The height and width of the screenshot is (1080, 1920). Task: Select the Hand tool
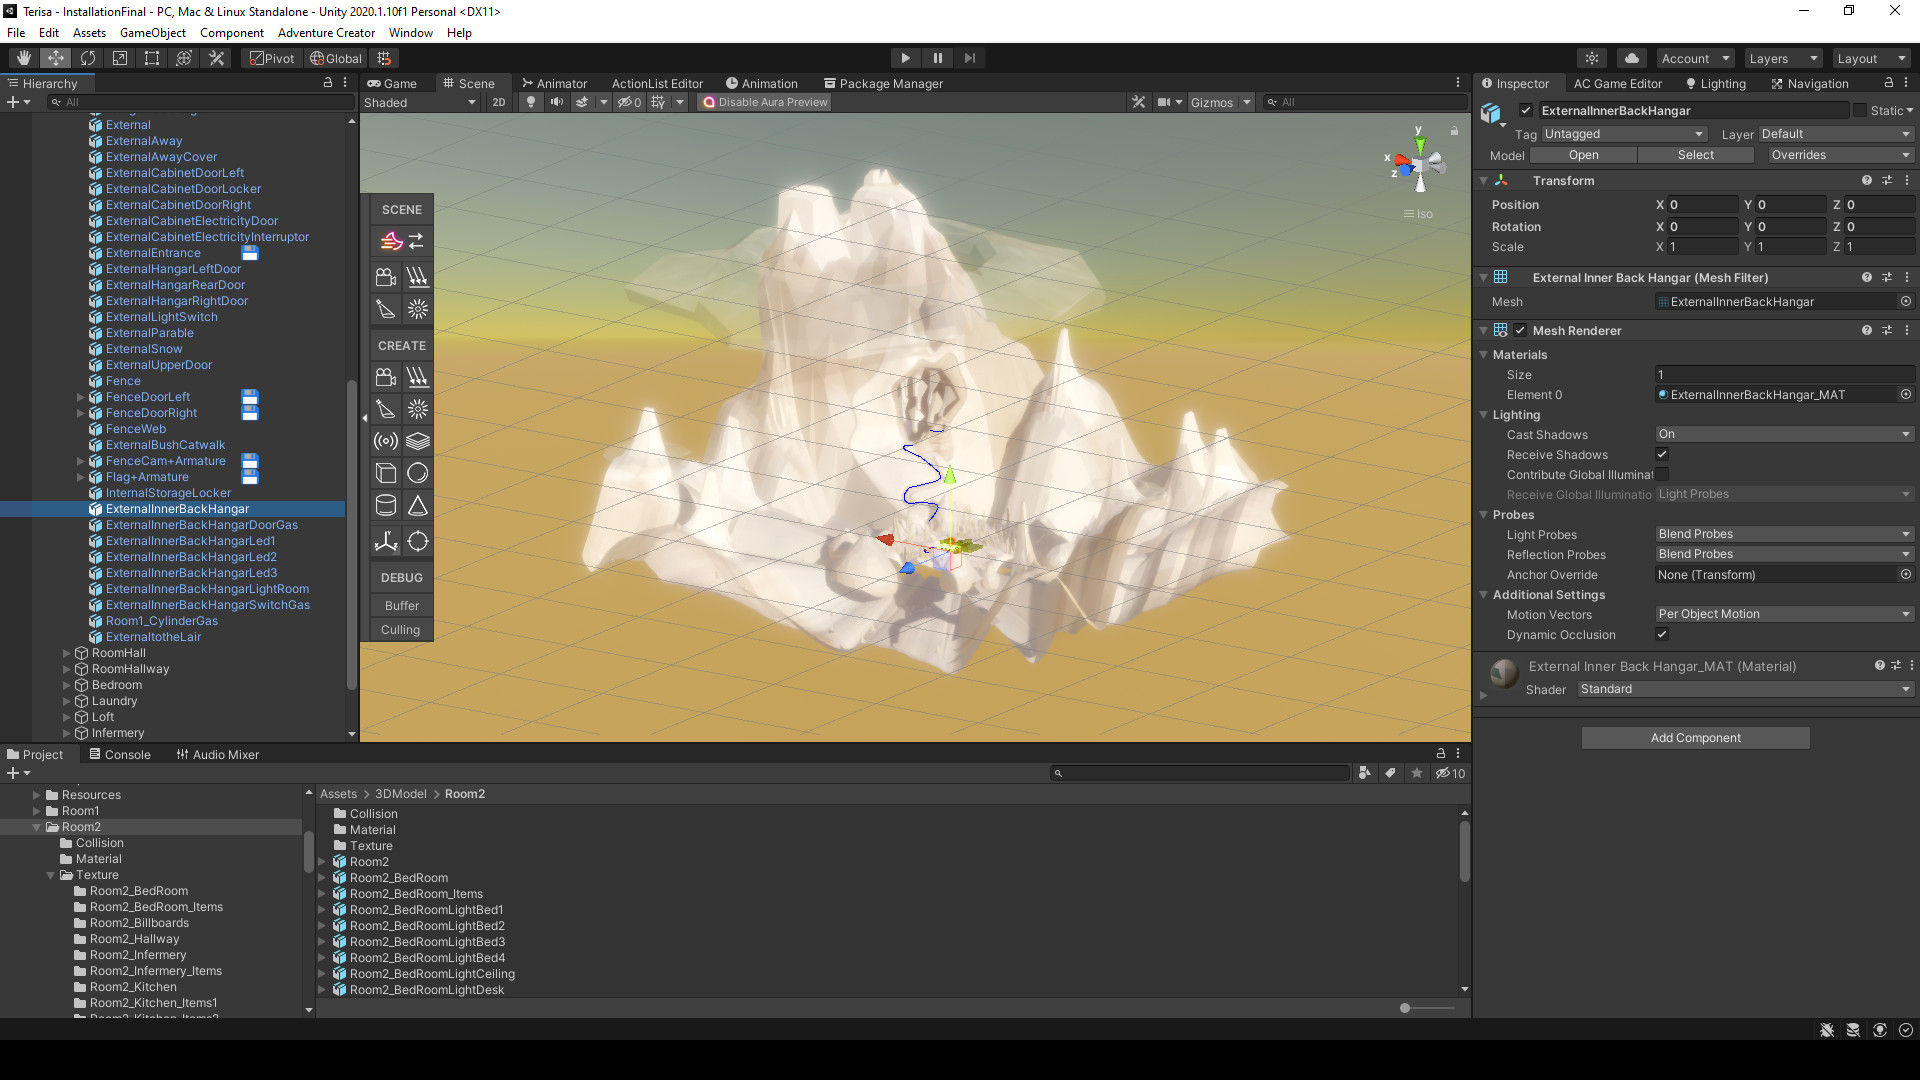coord(24,58)
